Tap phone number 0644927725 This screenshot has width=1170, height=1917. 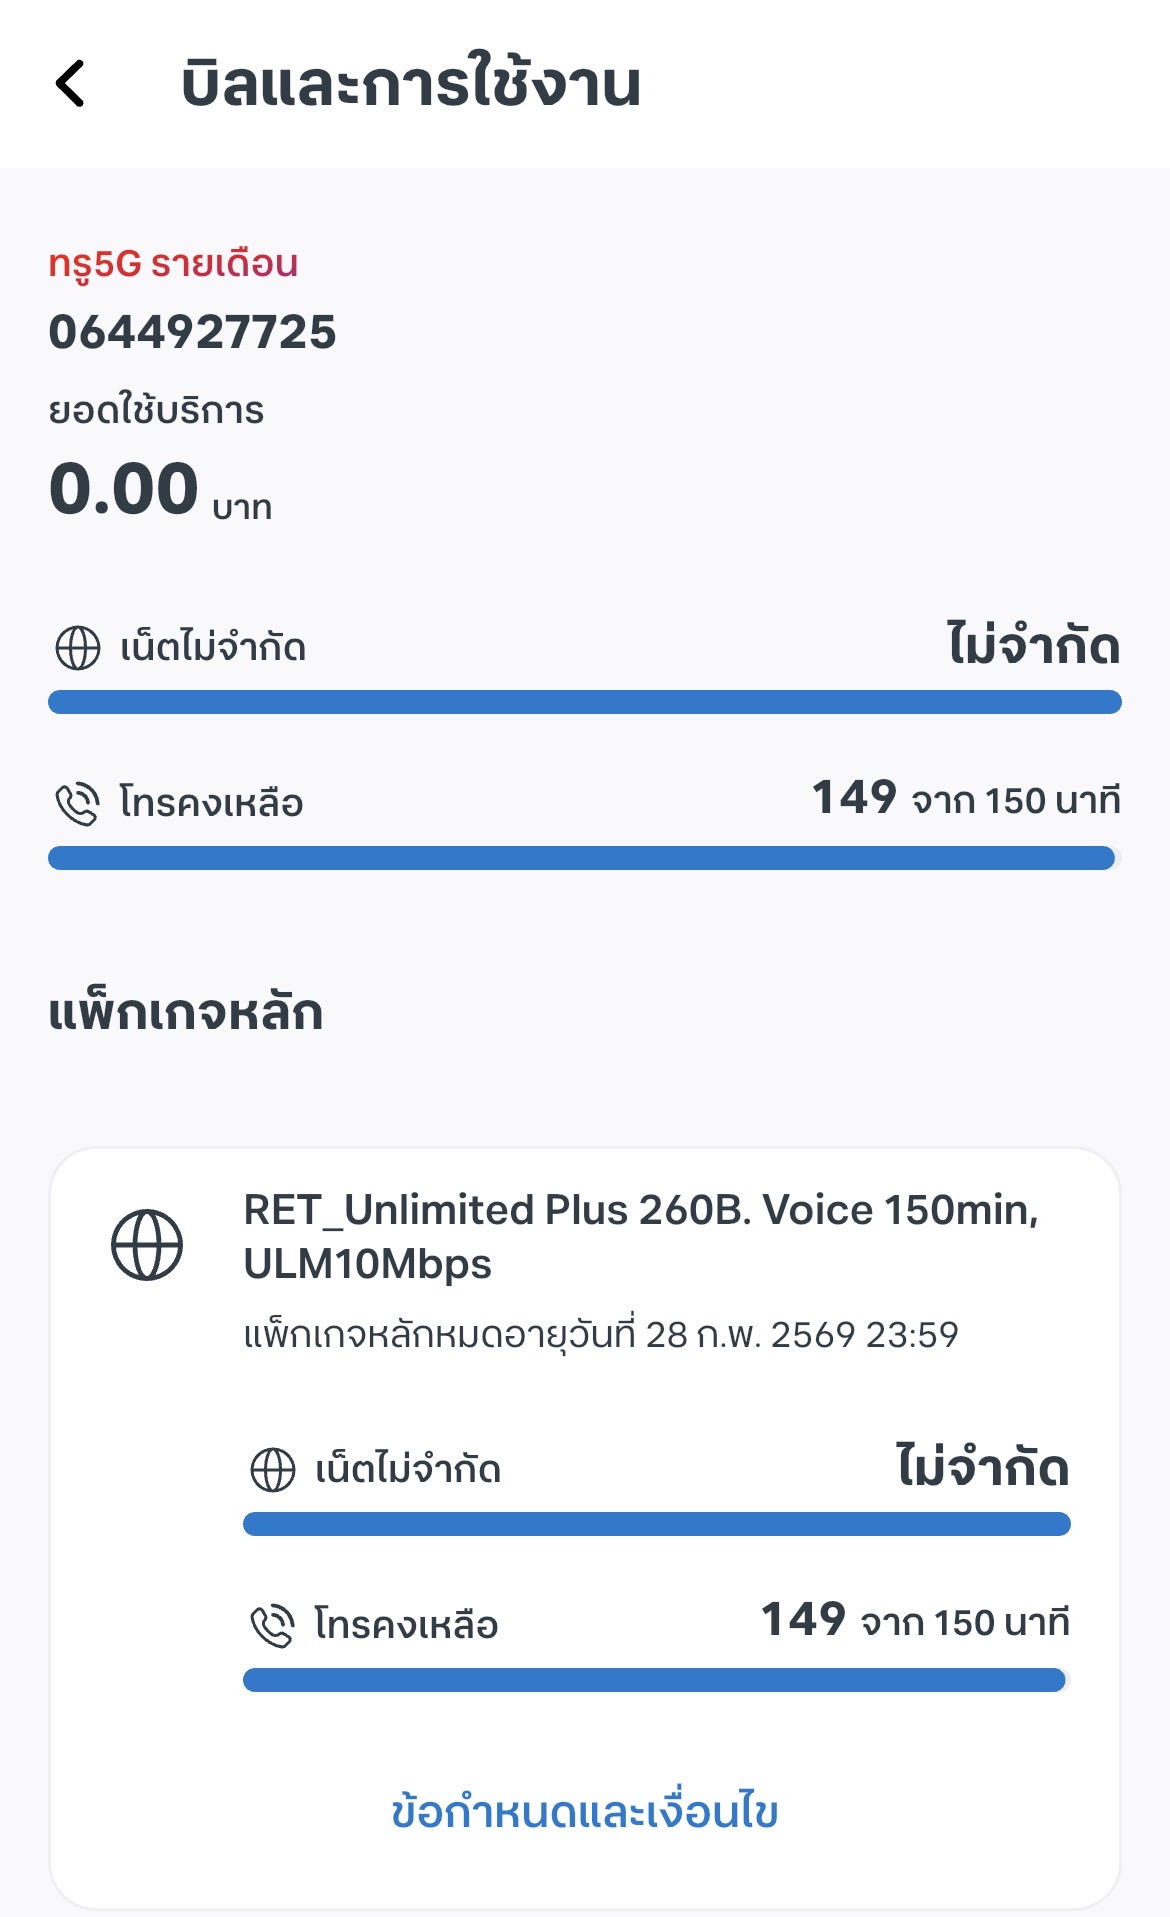click(x=193, y=332)
